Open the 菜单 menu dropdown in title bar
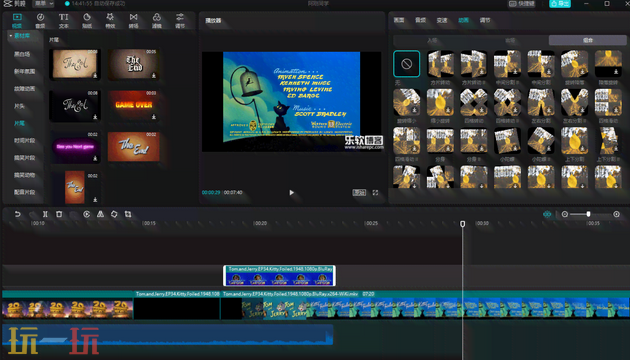The width and height of the screenshot is (630, 360). point(43,4)
